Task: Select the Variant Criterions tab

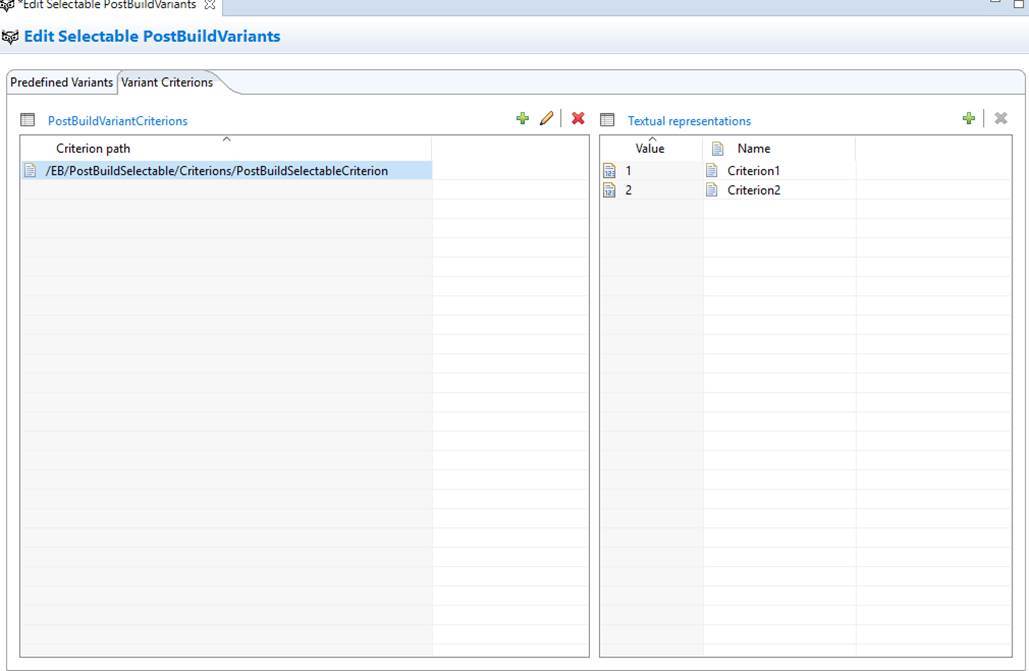Action: point(168,82)
